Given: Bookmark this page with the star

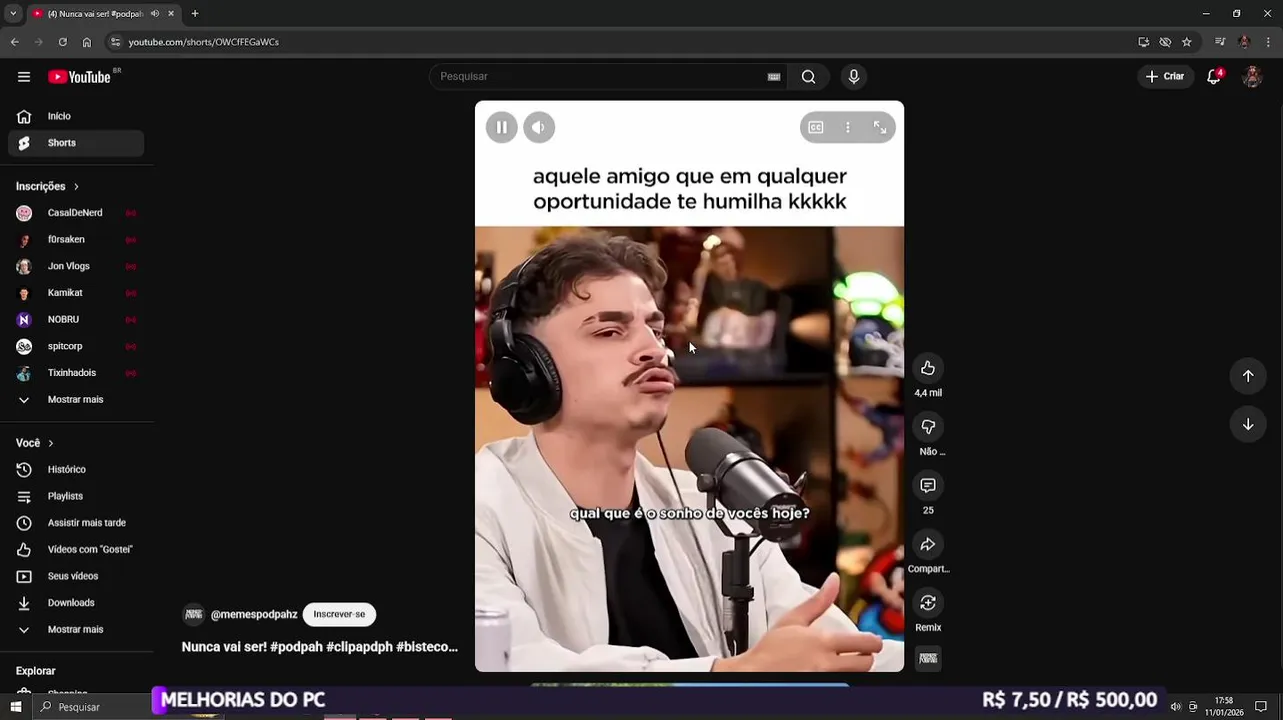Looking at the screenshot, I should pyautogui.click(x=1187, y=42).
